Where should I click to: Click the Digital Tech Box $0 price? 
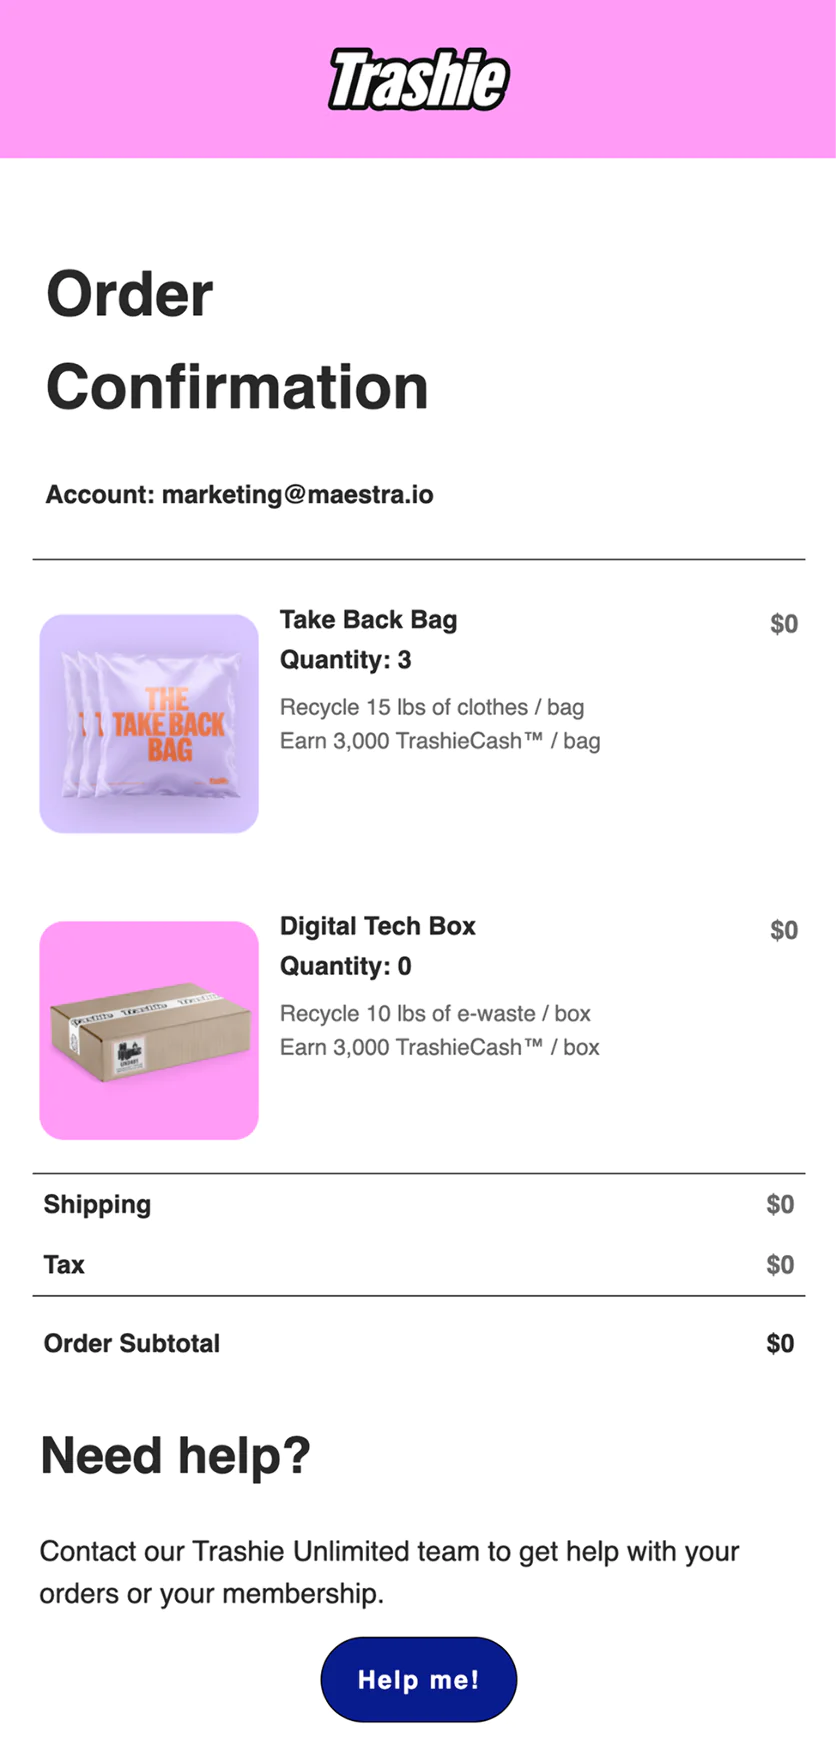coord(783,930)
